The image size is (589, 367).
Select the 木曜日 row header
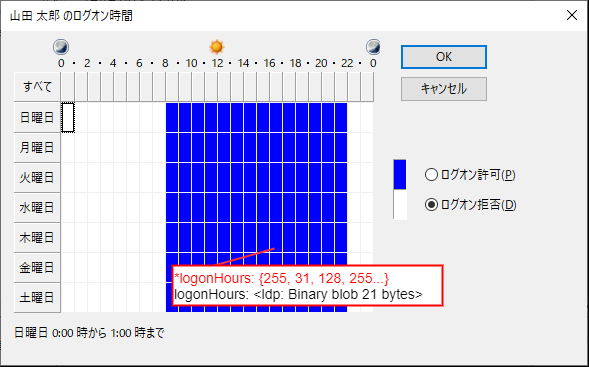[x=37, y=238]
